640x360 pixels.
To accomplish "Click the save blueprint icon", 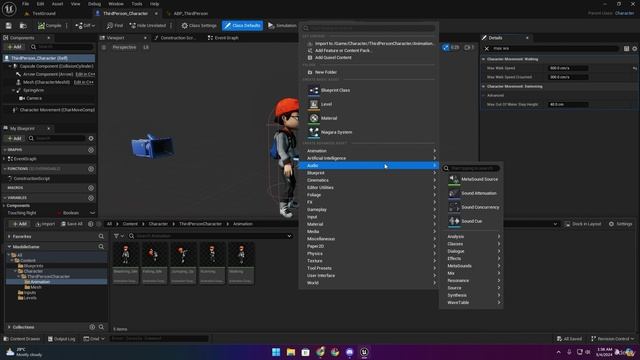I will click(x=9, y=26).
